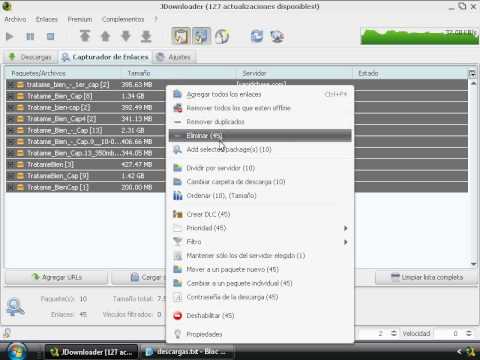This screenshot has height=360, width=480.
Task: Expand package Tratame_bien-cap [2]
Action: 11,107
